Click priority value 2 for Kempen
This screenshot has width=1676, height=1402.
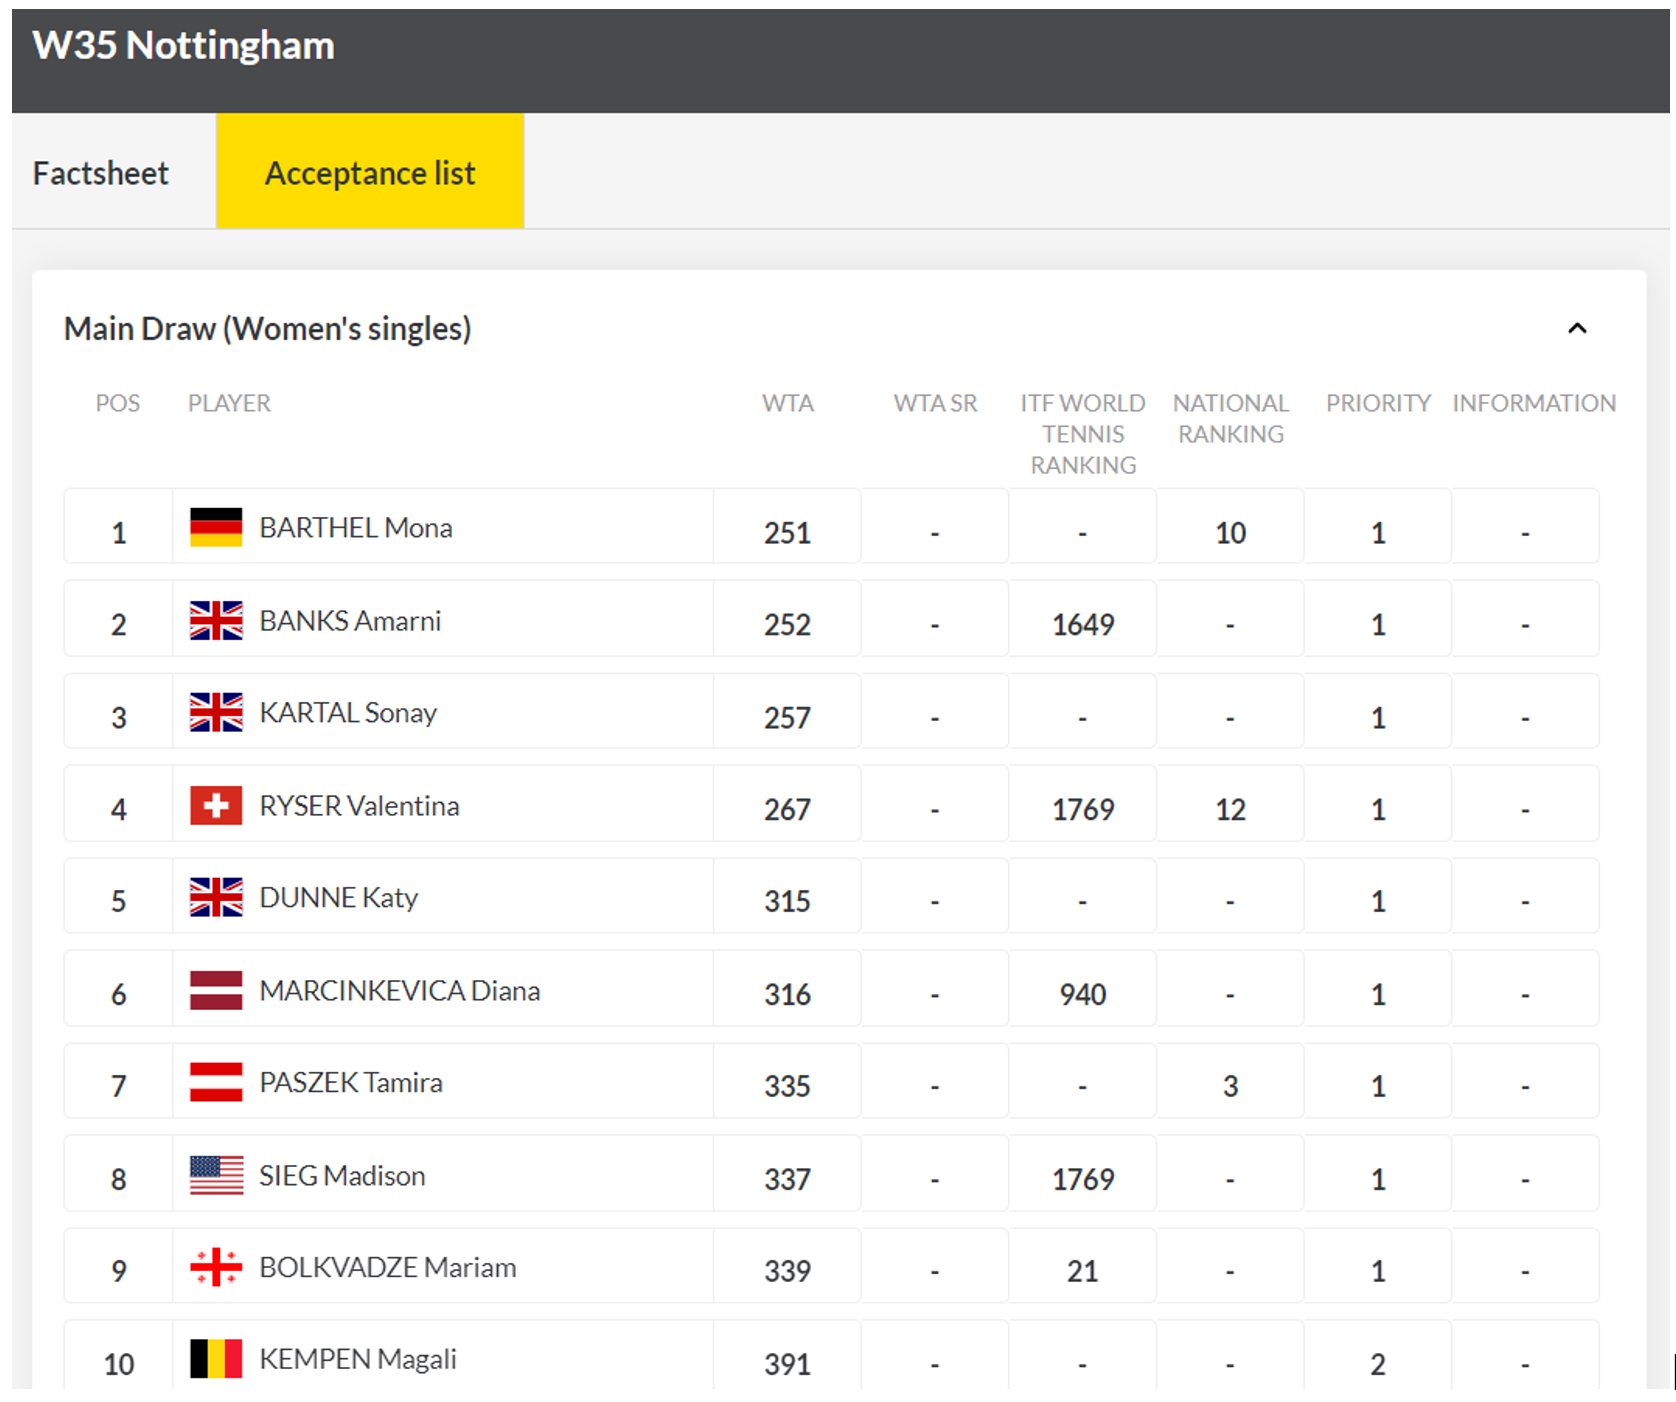(1378, 1365)
